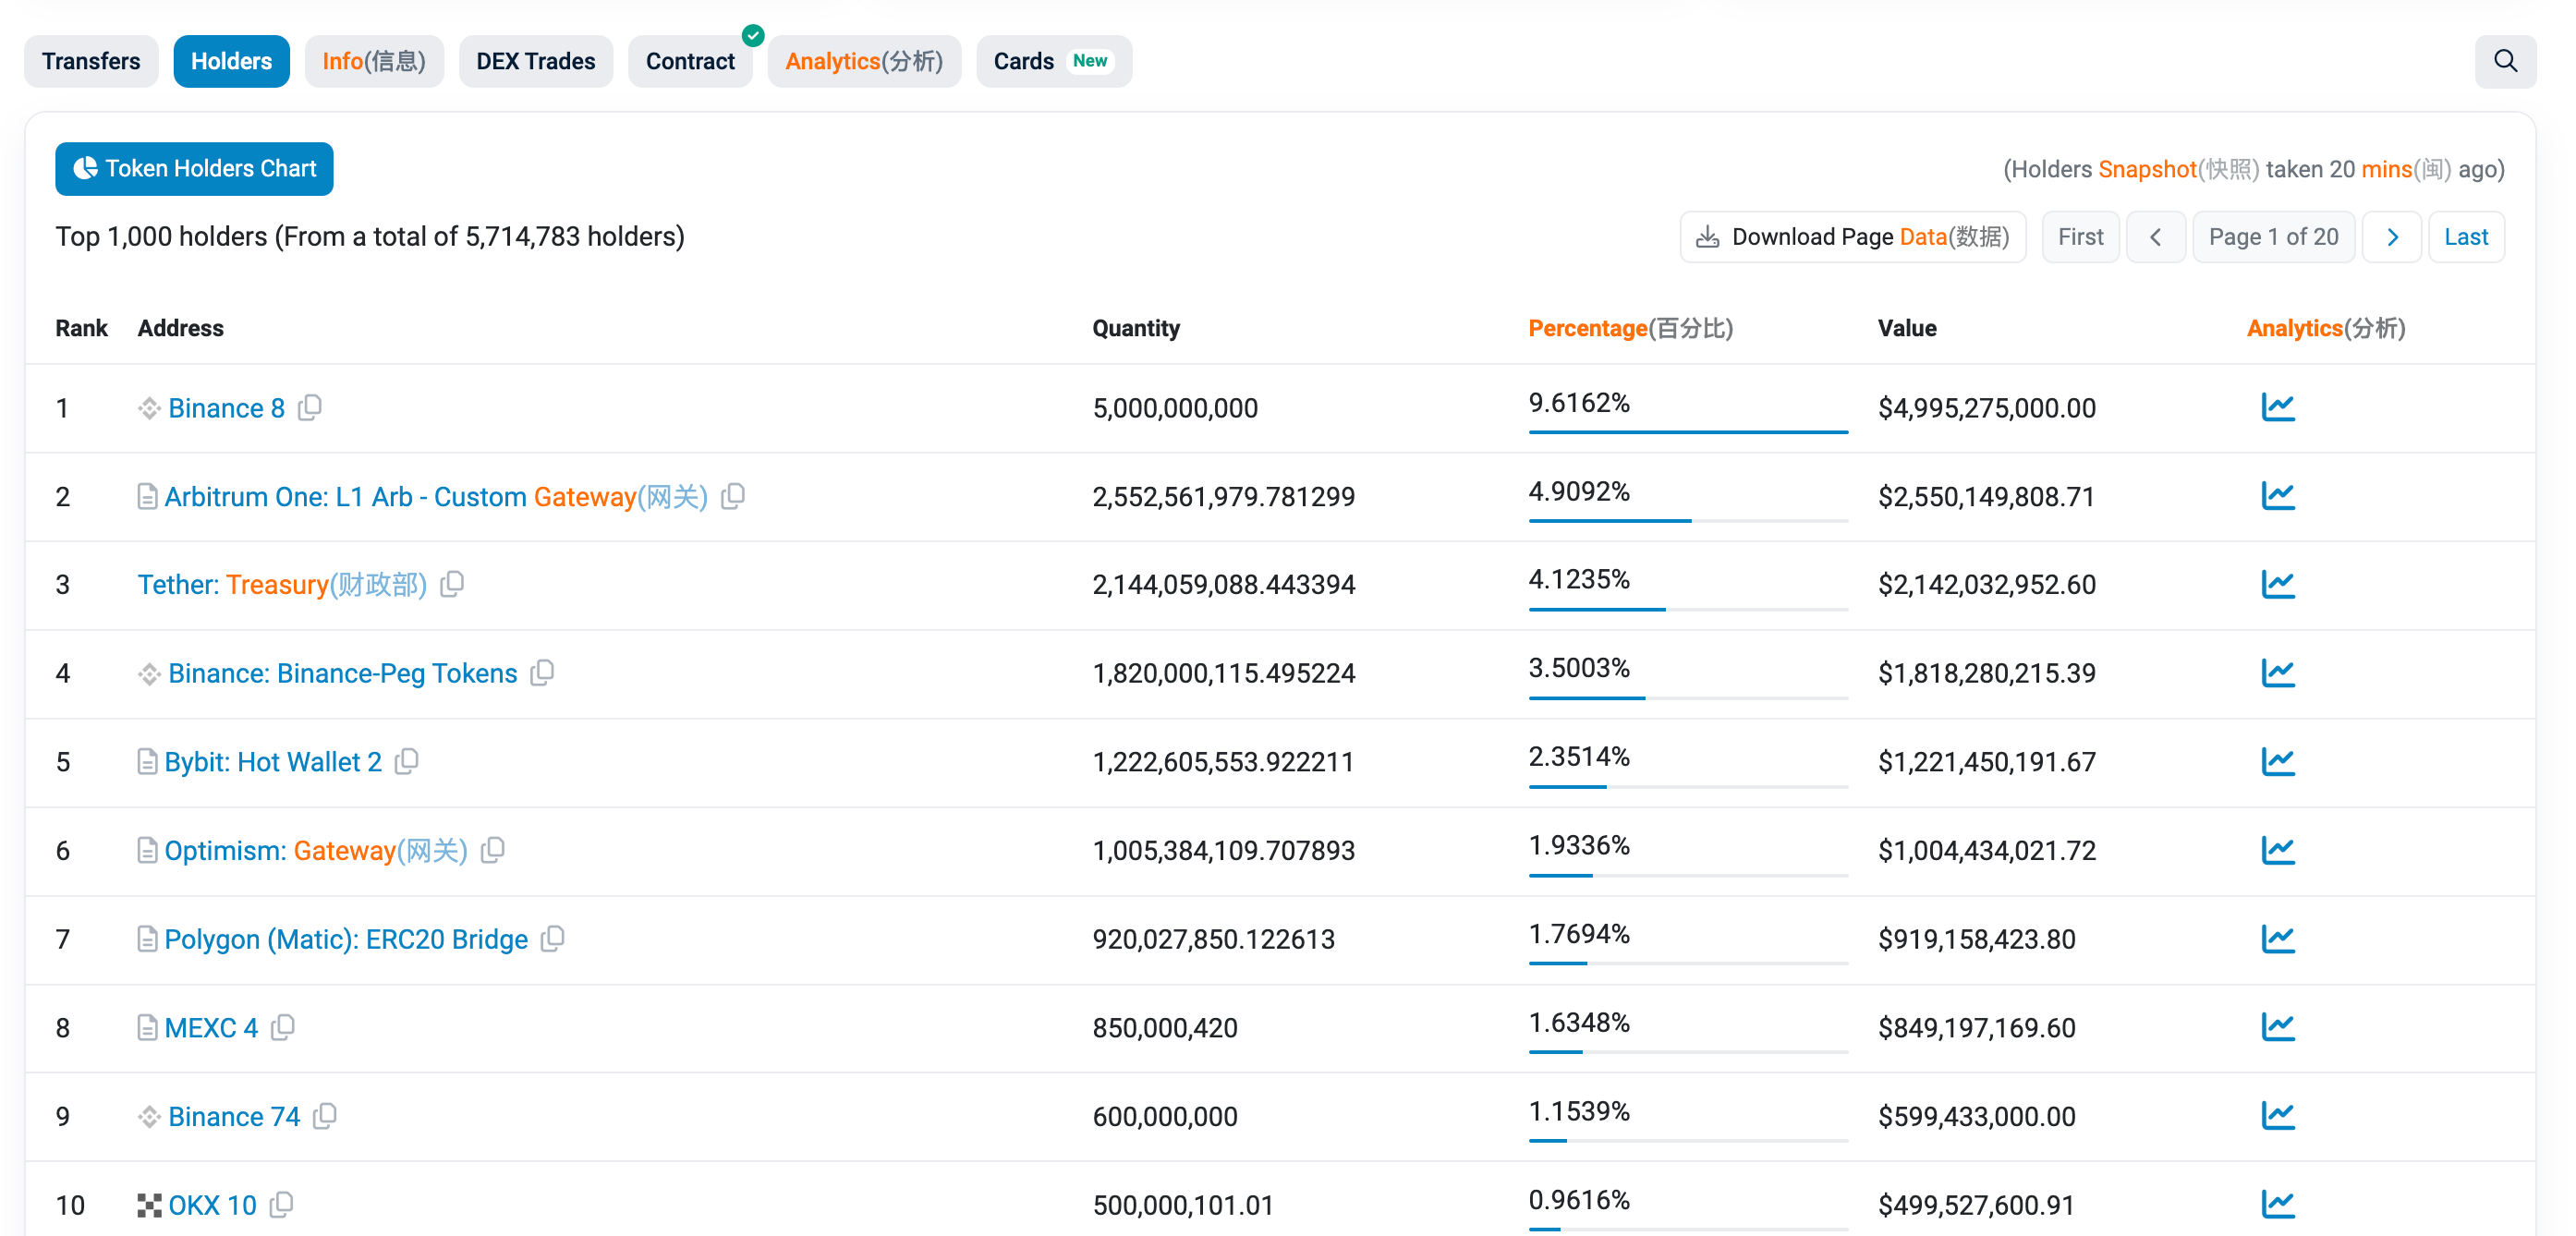This screenshot has width=2576, height=1236.
Task: Open analytics chart icon for Optimism Gateway
Action: coord(2277,850)
